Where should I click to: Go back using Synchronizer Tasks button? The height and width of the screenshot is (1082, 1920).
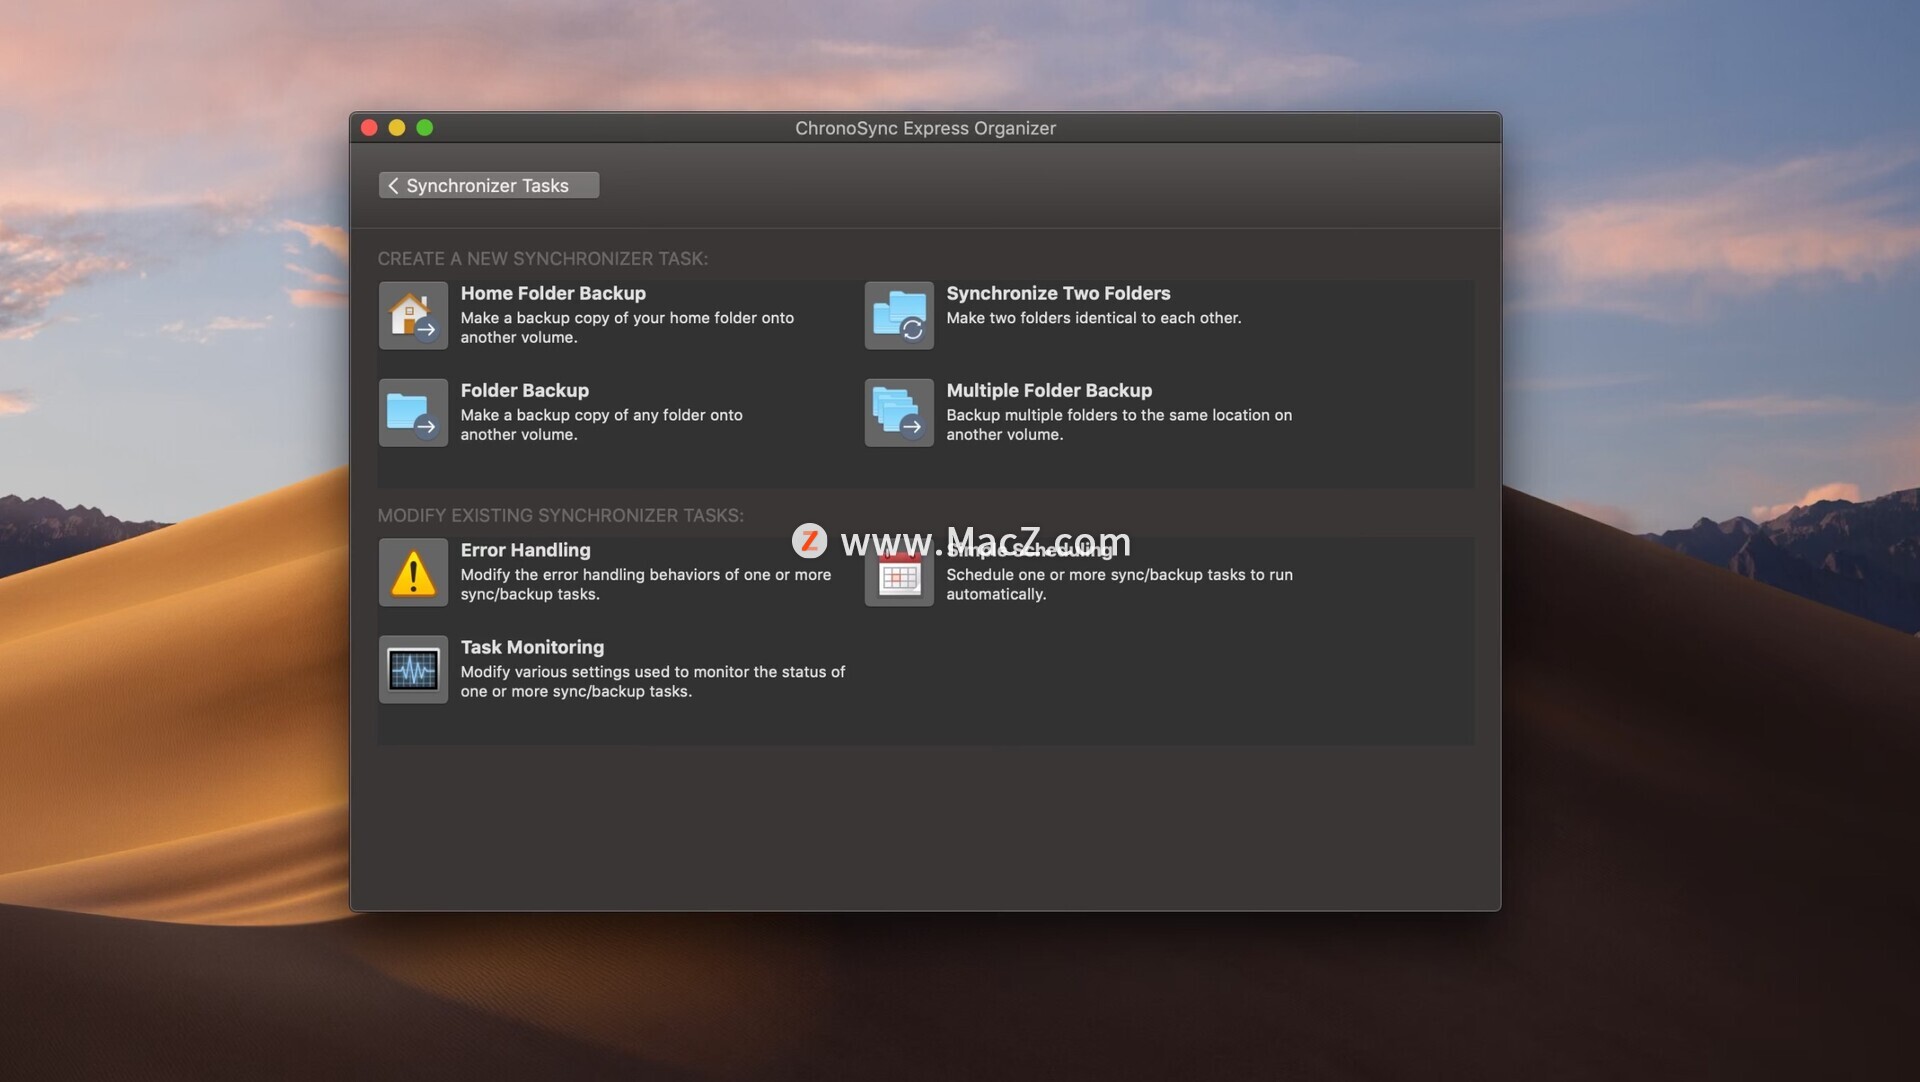tap(489, 186)
